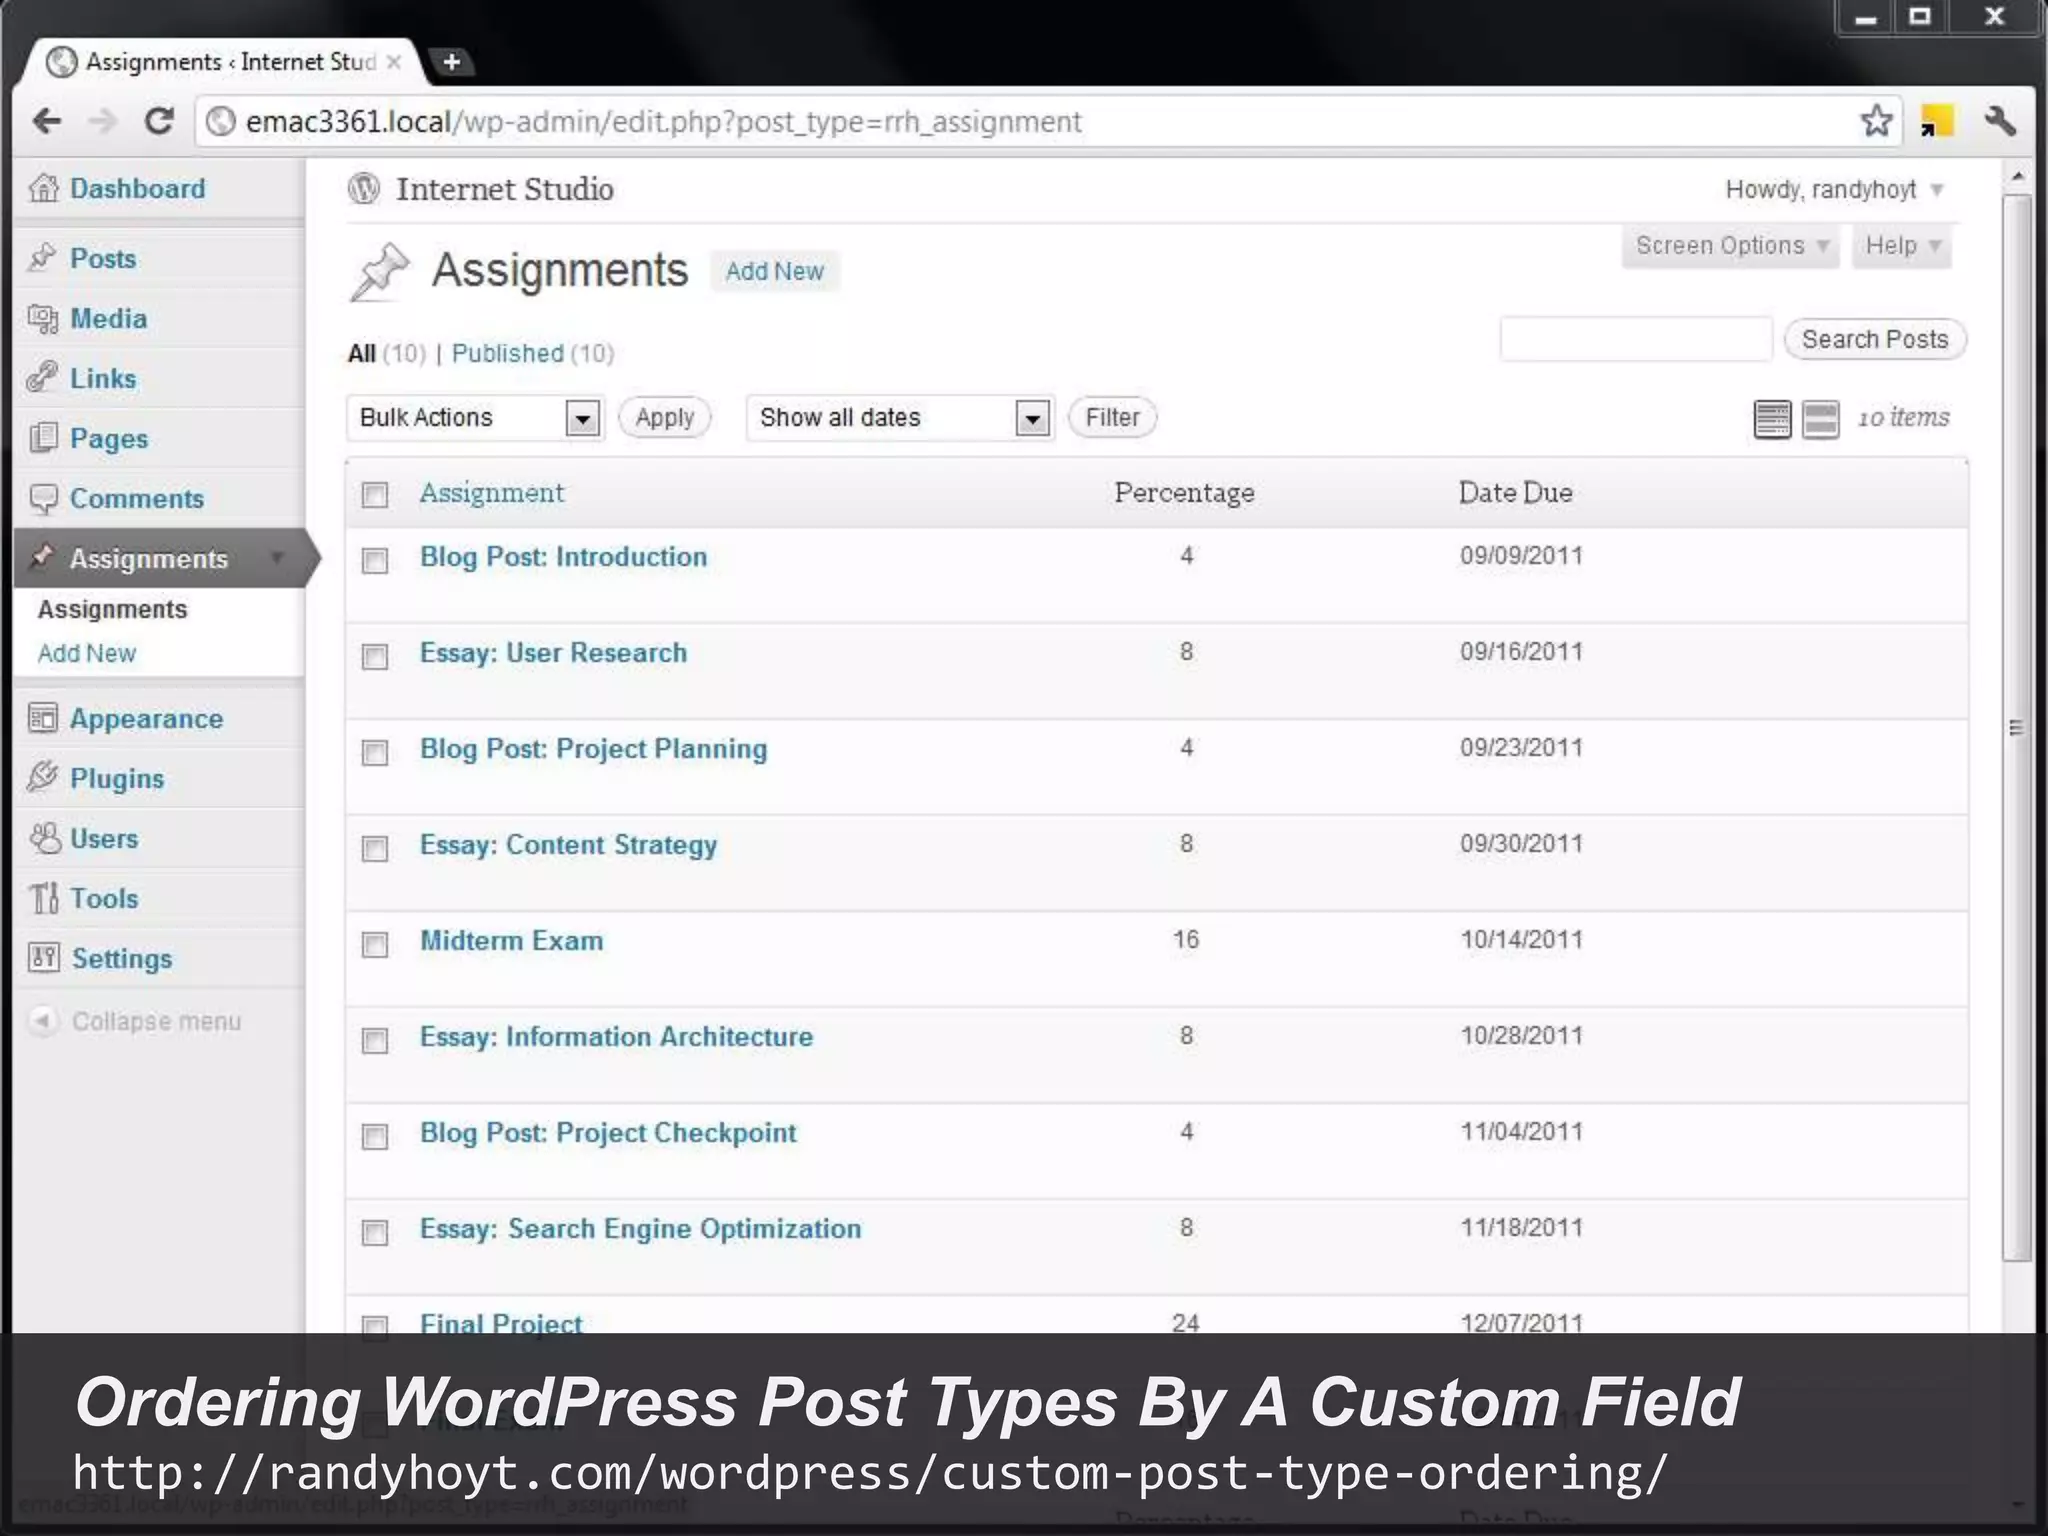Expand the Show all dates dropdown
The width and height of the screenshot is (2048, 1536).
pyautogui.click(x=899, y=417)
